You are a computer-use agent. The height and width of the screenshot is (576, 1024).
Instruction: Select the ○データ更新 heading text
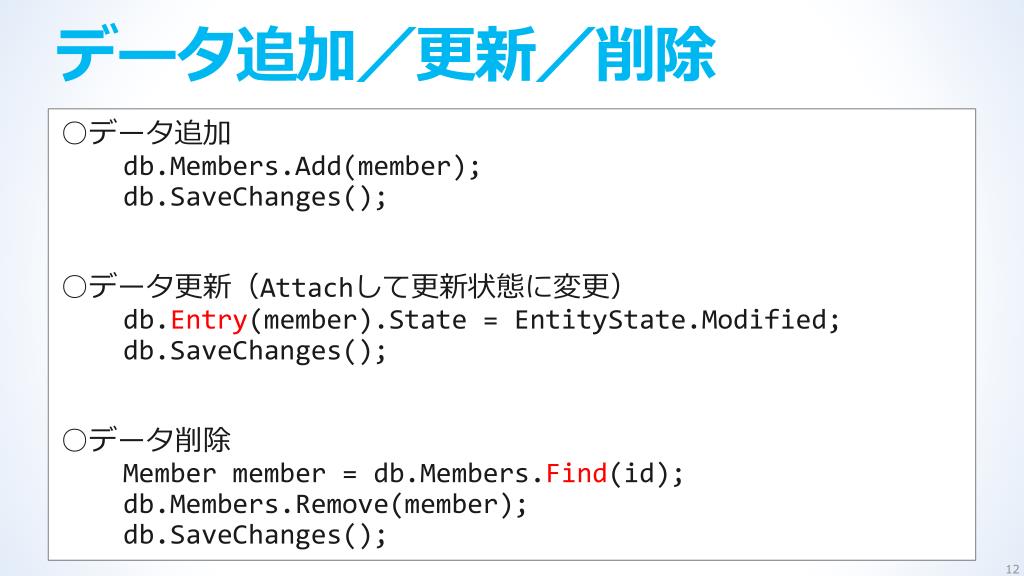(146, 287)
